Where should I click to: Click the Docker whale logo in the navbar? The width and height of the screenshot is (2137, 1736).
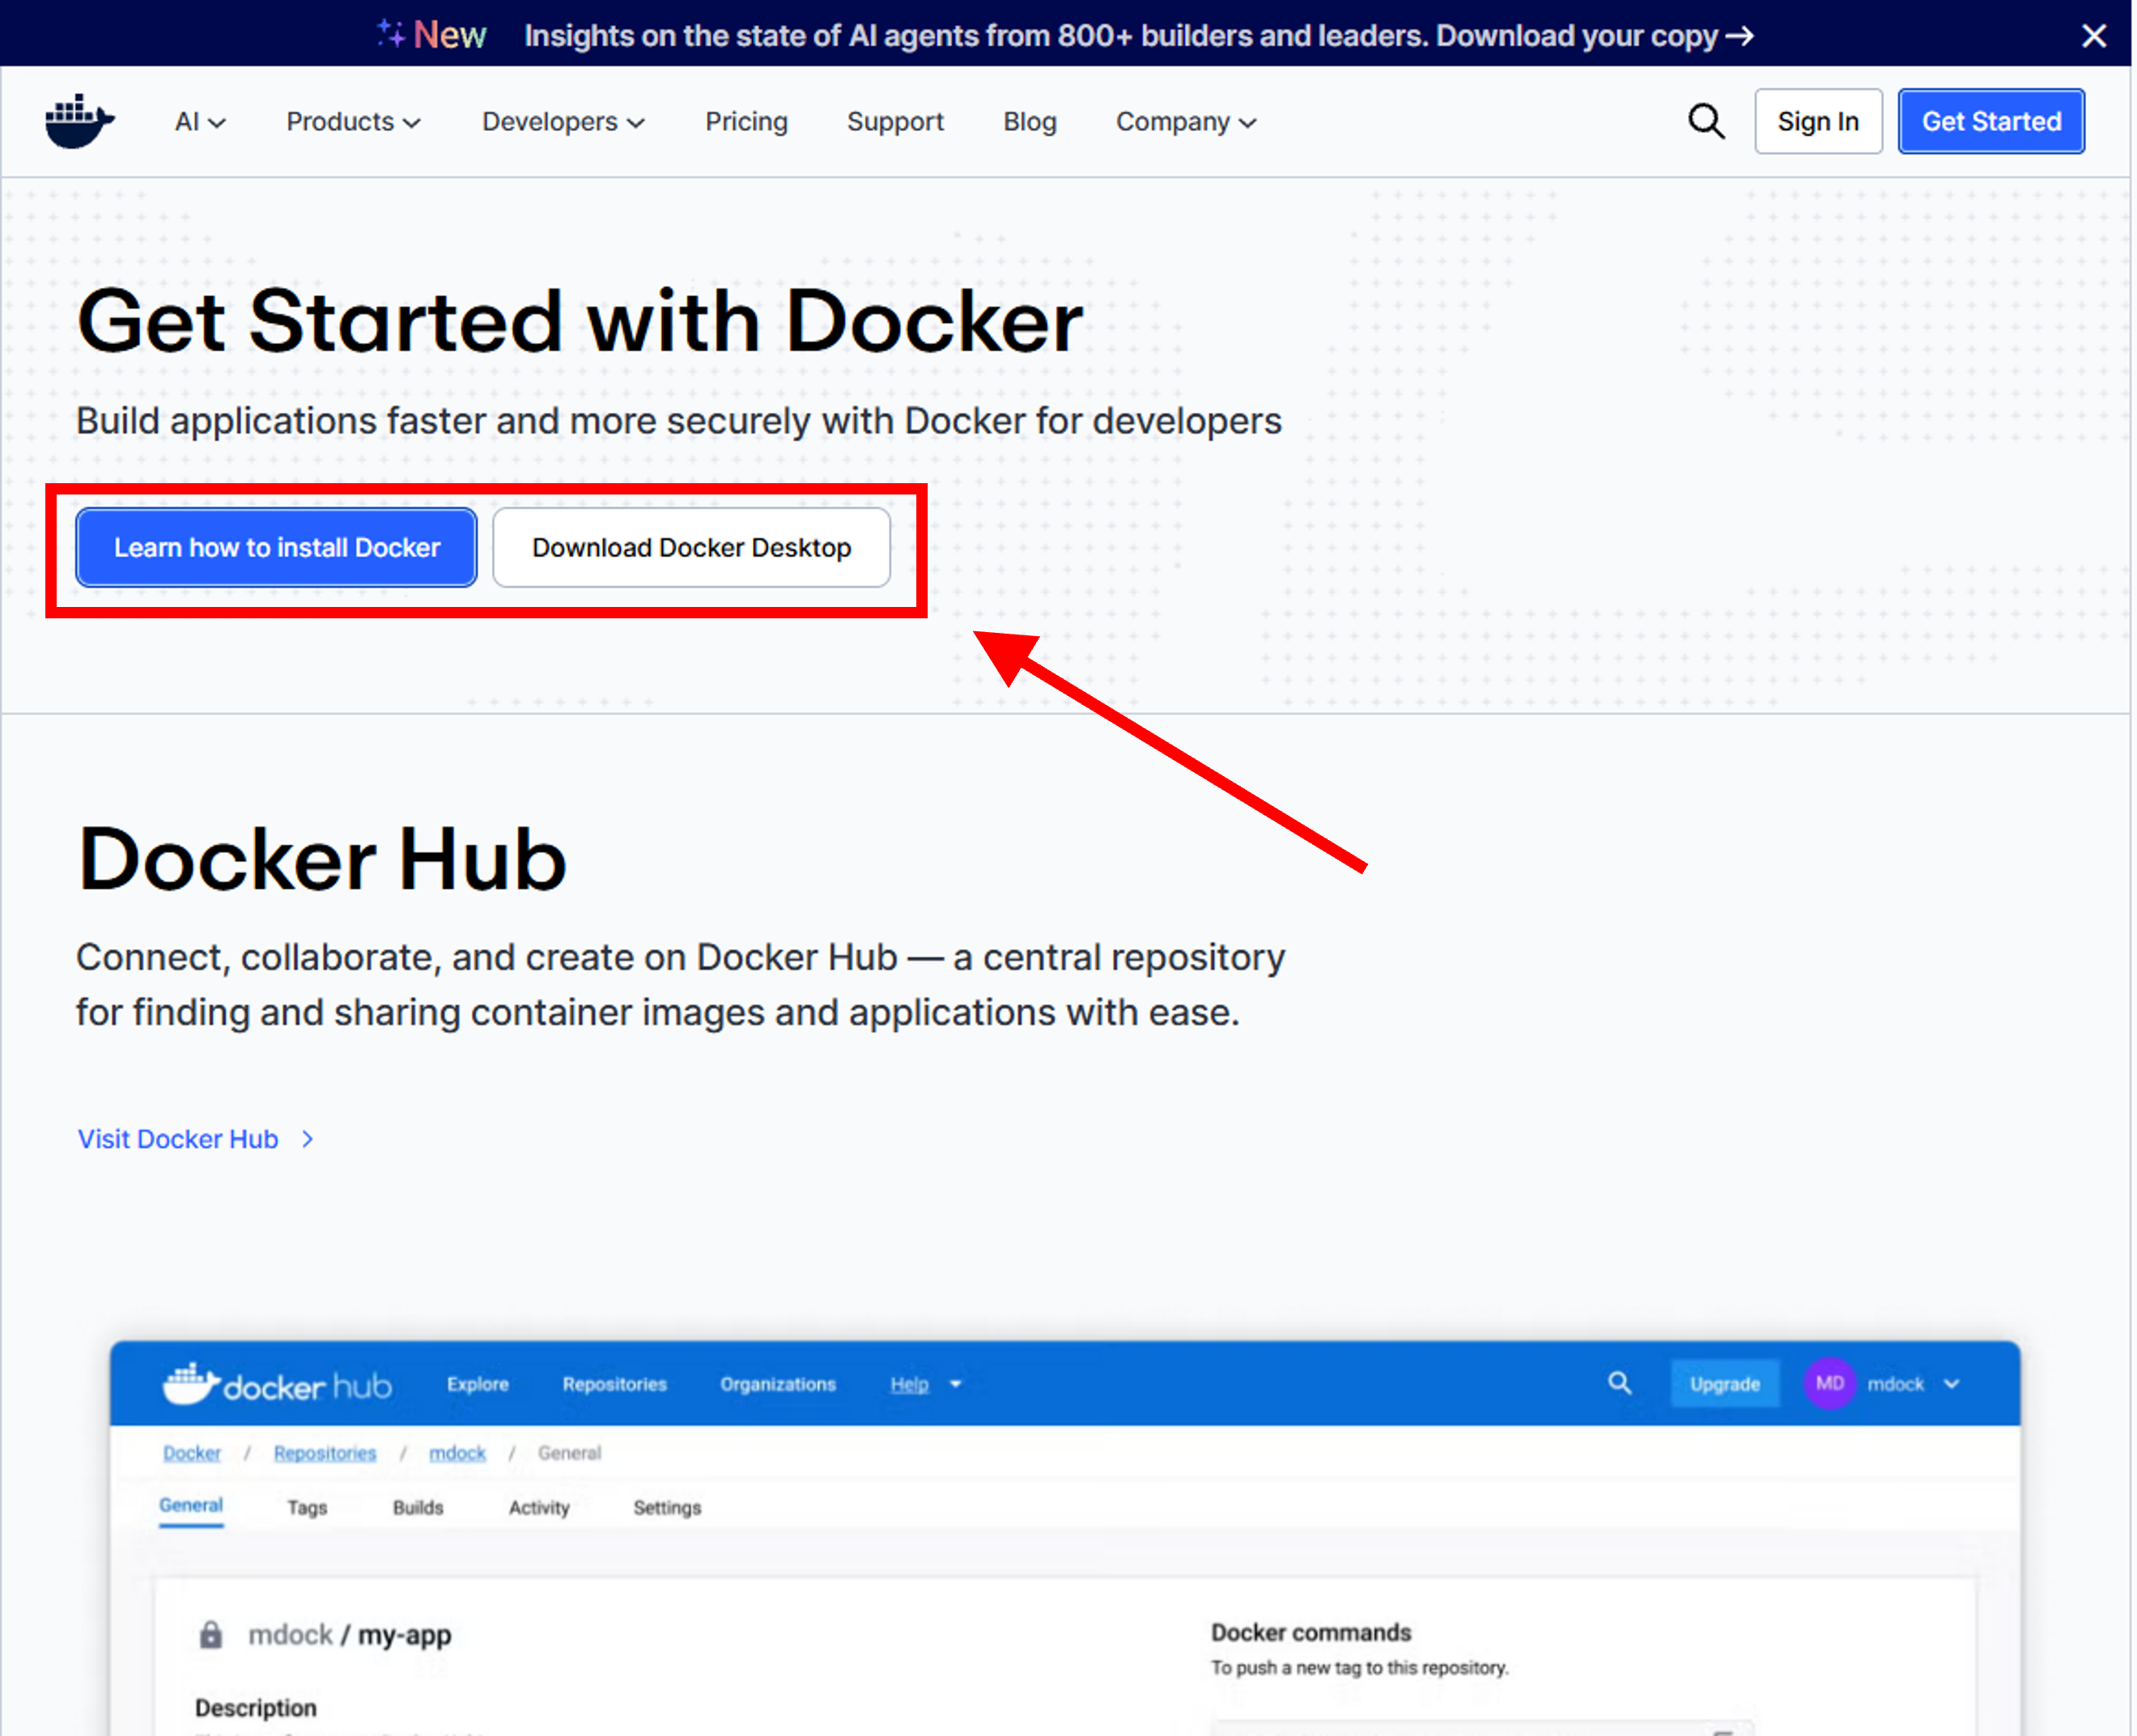[x=80, y=121]
